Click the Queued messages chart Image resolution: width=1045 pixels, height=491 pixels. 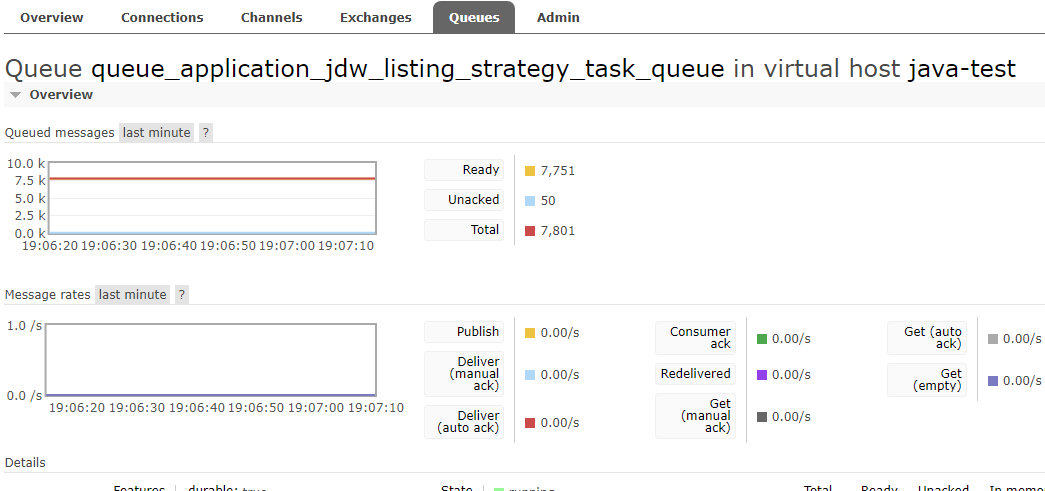click(x=211, y=198)
